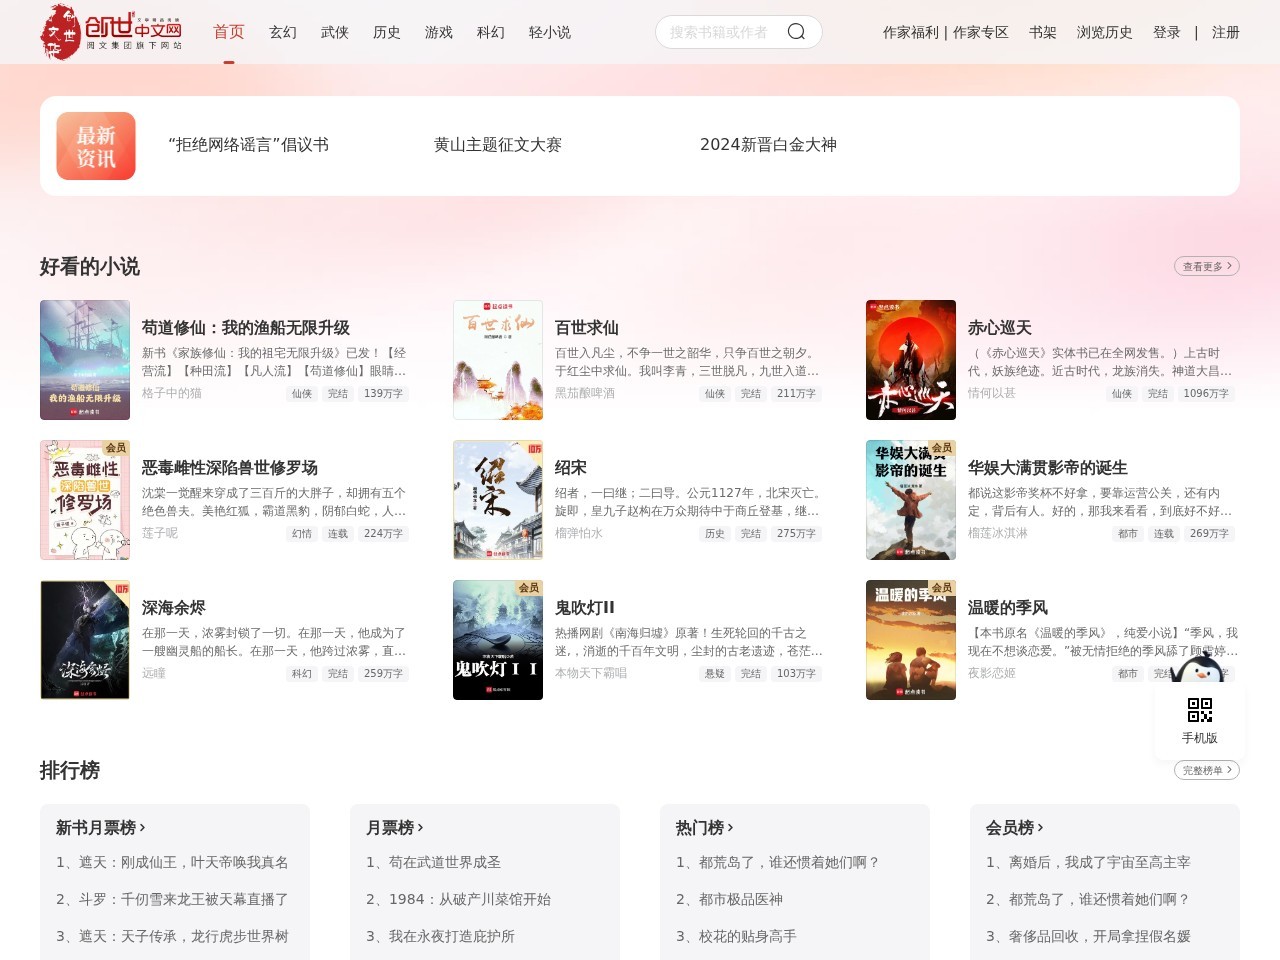1280x960 pixels.
Task: Open the 科幻 category
Action: pos(491,32)
